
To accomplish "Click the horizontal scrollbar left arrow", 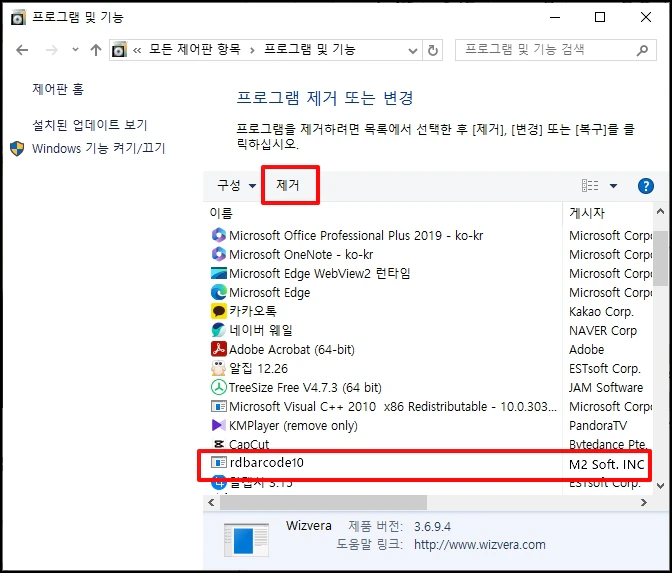I will pyautogui.click(x=211, y=502).
